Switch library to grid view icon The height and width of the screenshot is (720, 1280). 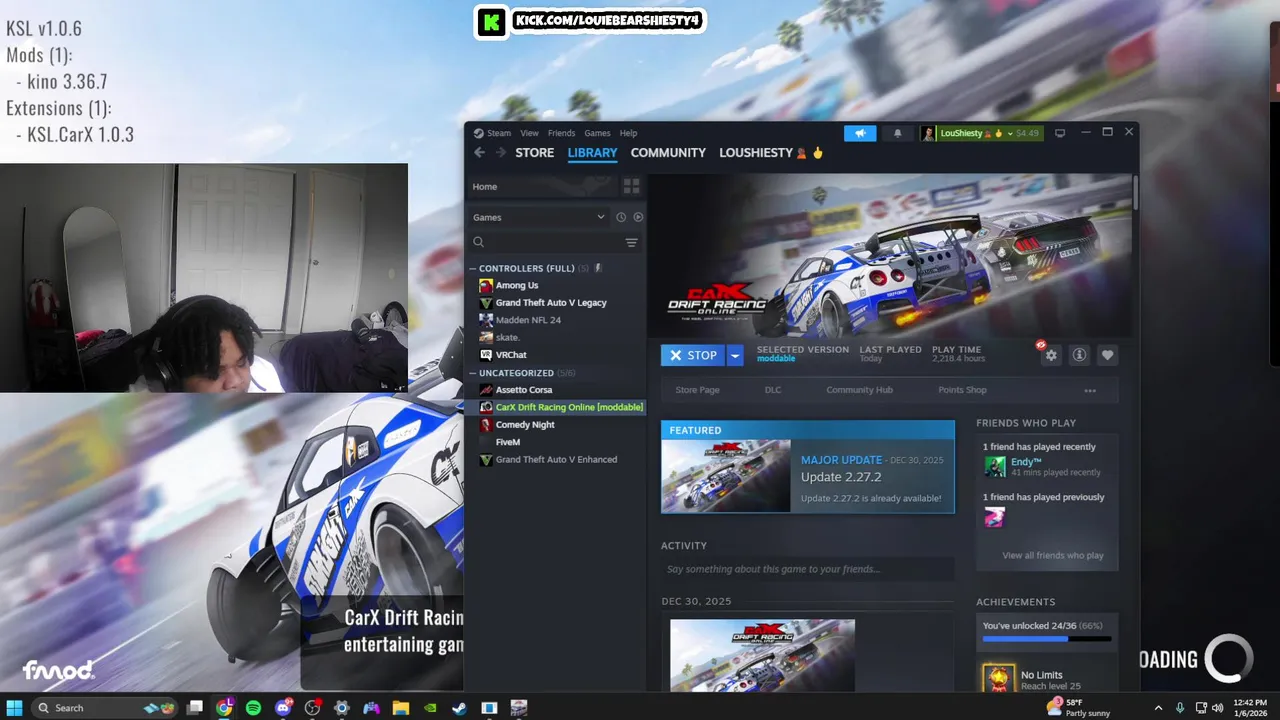pos(631,186)
